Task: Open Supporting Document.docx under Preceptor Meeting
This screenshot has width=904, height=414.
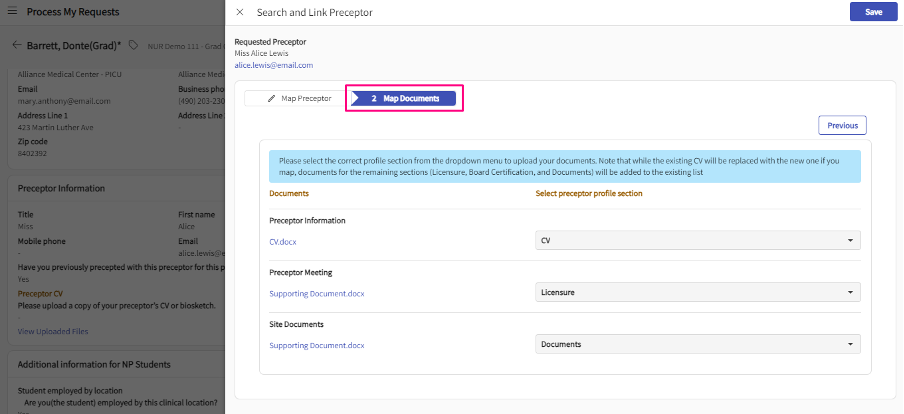Action: [316, 293]
